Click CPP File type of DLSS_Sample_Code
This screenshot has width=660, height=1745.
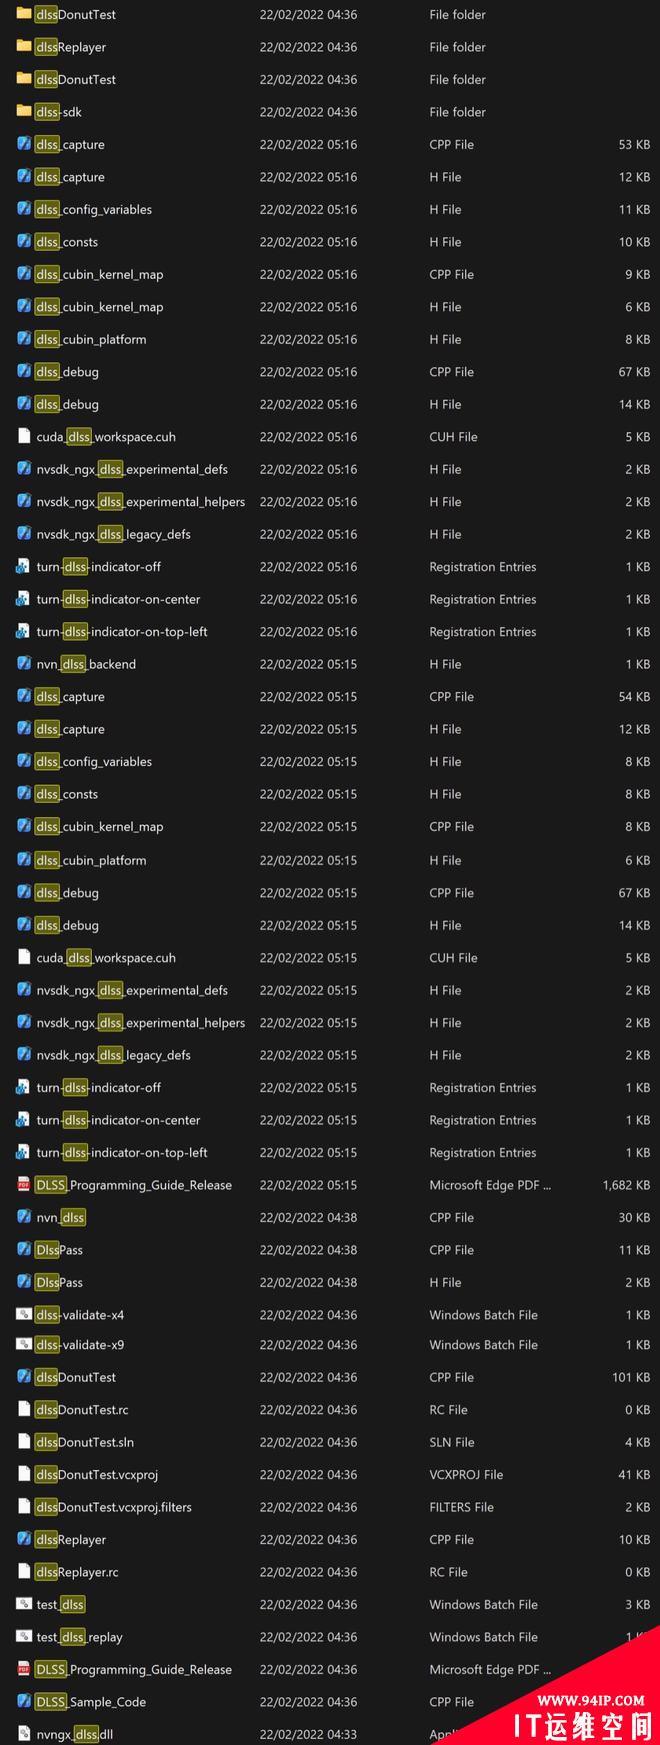(451, 1702)
